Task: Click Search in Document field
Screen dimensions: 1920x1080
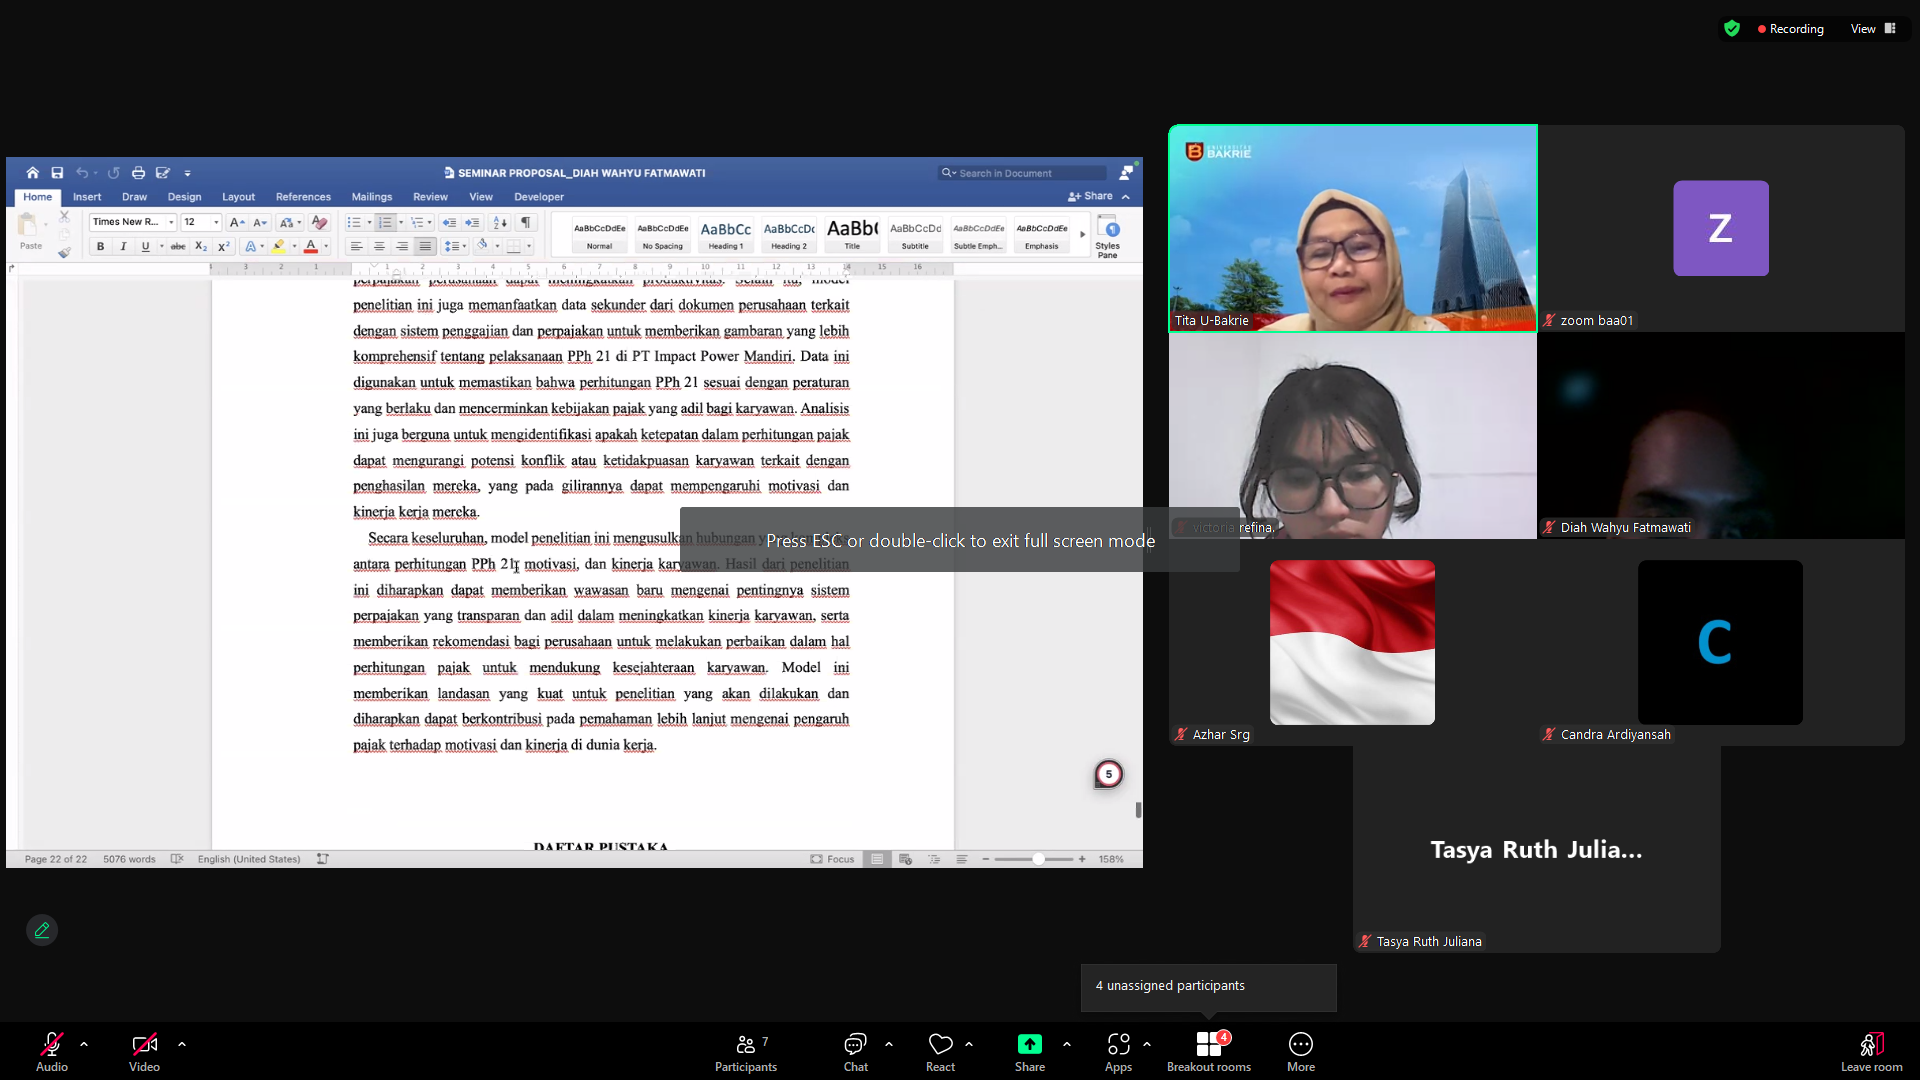Action: 1022,173
